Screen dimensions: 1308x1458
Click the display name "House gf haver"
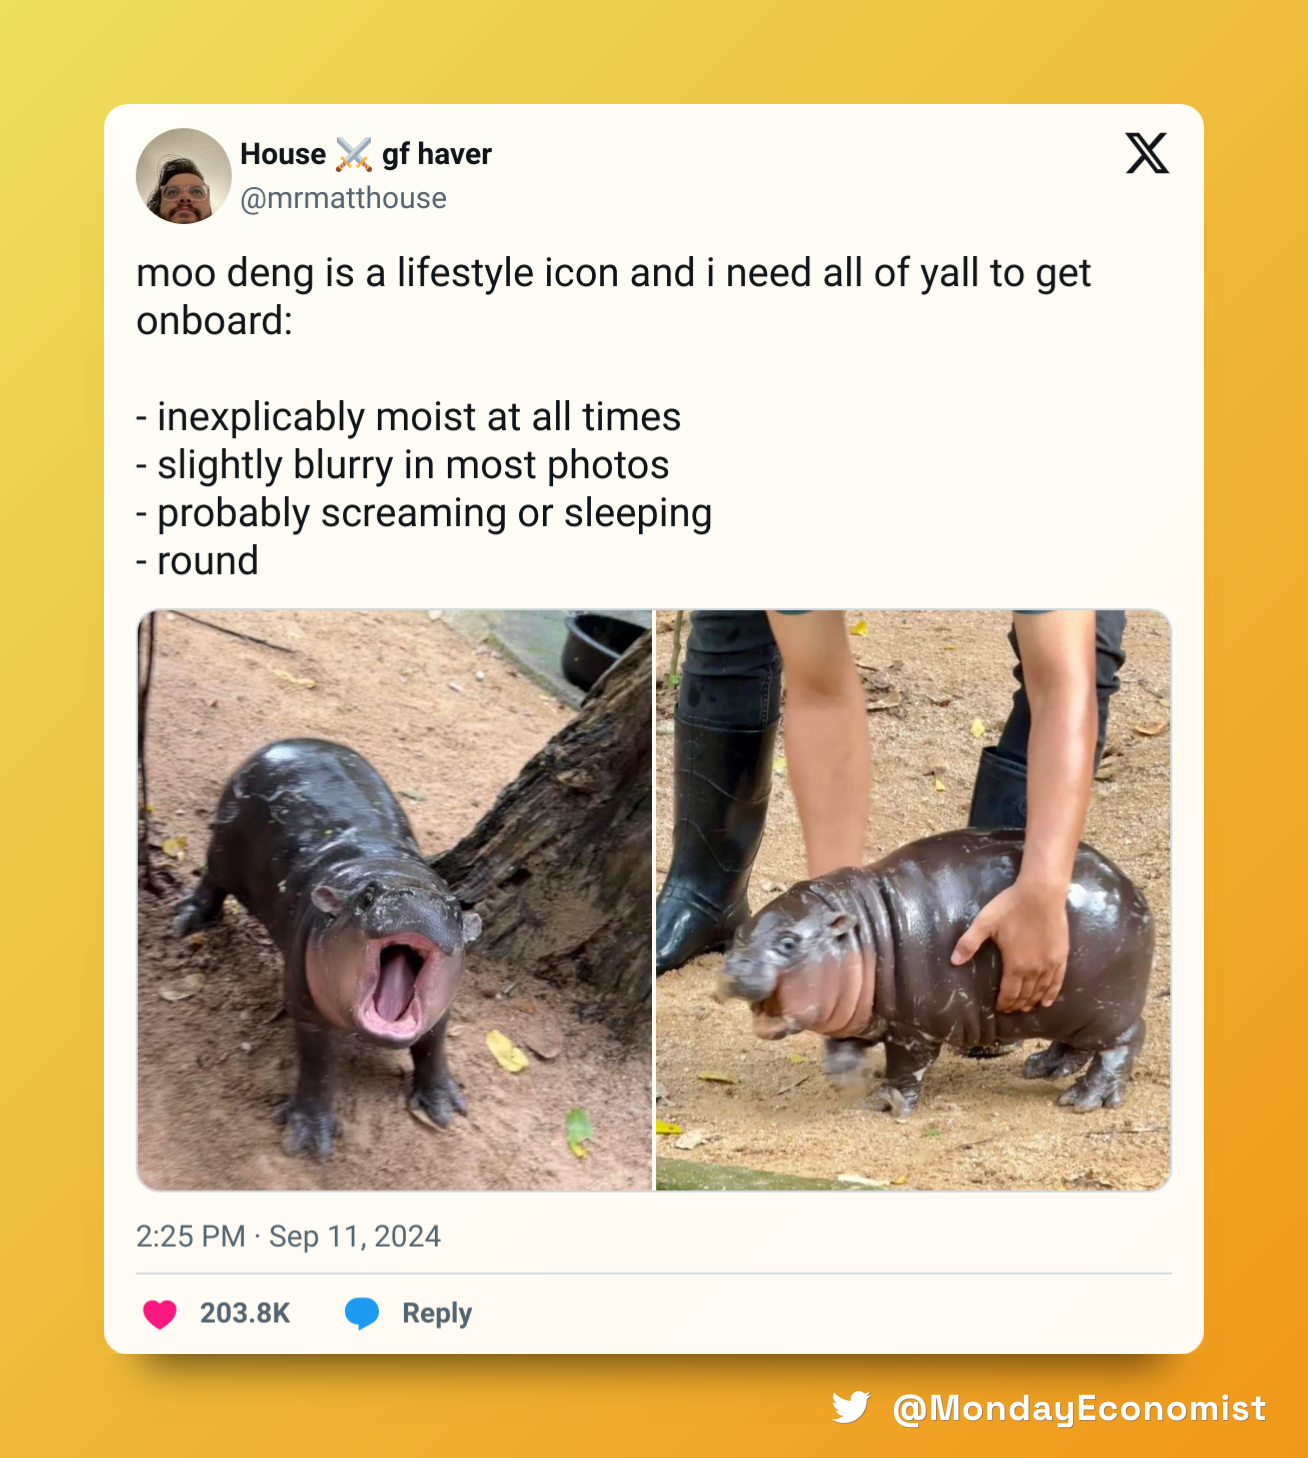pos(366,154)
